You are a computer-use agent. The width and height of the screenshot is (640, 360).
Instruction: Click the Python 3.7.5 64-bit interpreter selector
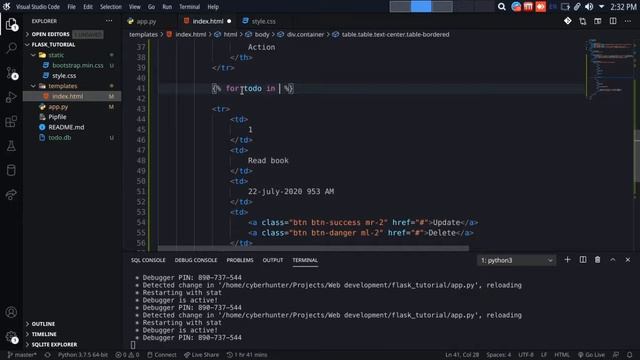tap(83, 355)
